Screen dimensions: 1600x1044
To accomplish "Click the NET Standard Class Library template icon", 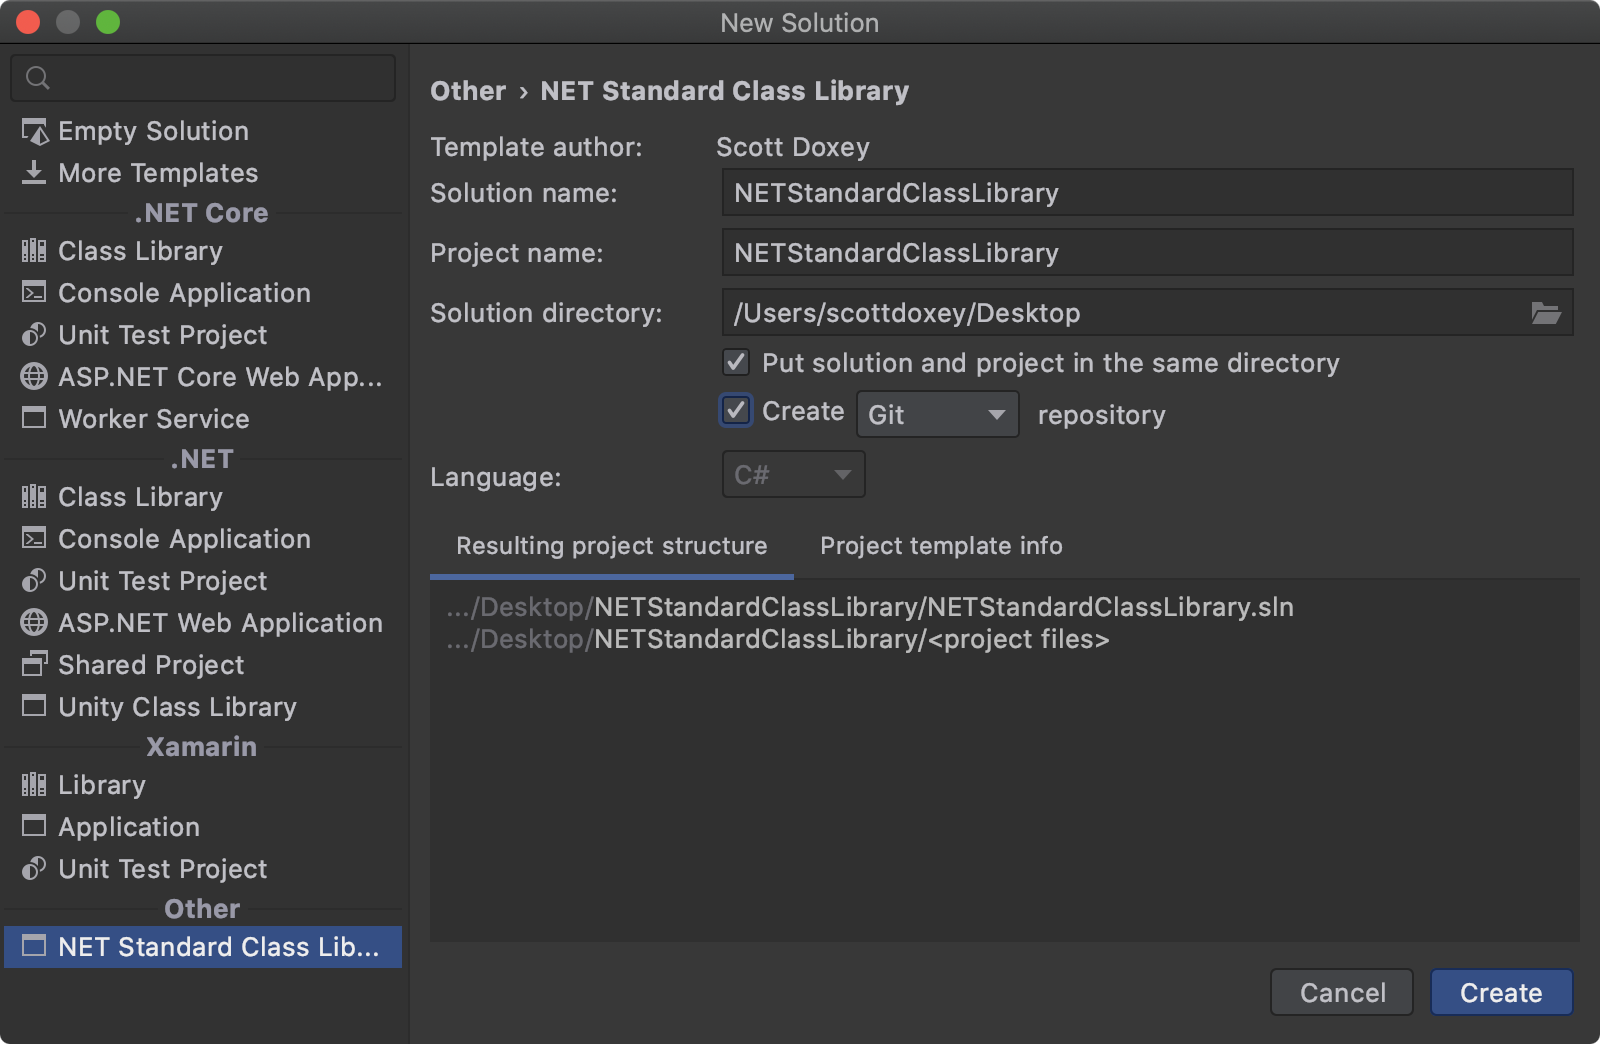I will (x=34, y=945).
